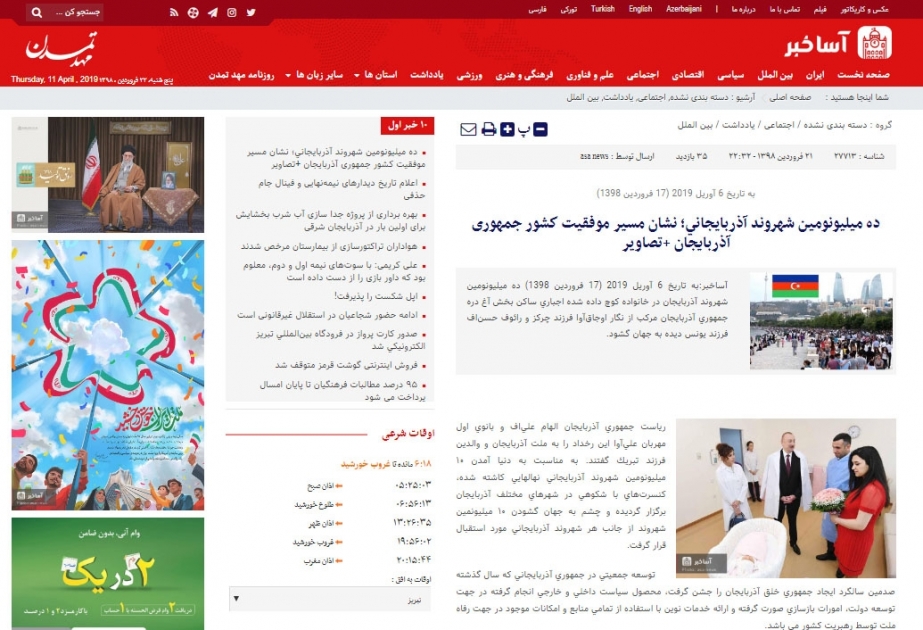Open the سیاسی menu item
This screenshot has width=923, height=630.
(x=731, y=75)
